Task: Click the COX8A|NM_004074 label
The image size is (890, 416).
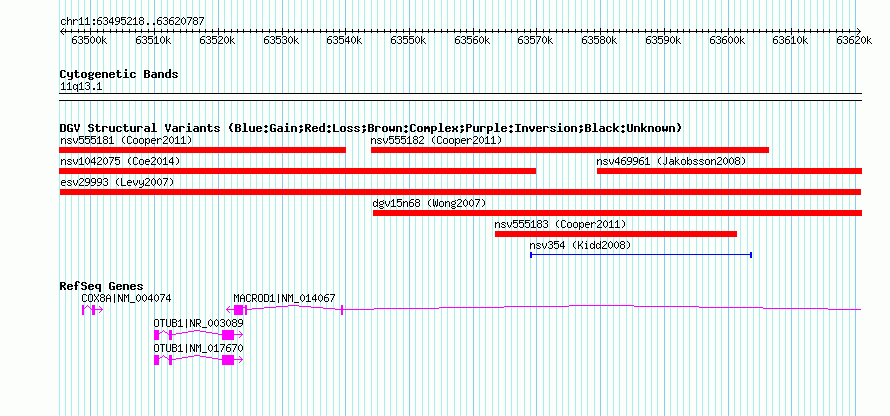Action: point(127,298)
